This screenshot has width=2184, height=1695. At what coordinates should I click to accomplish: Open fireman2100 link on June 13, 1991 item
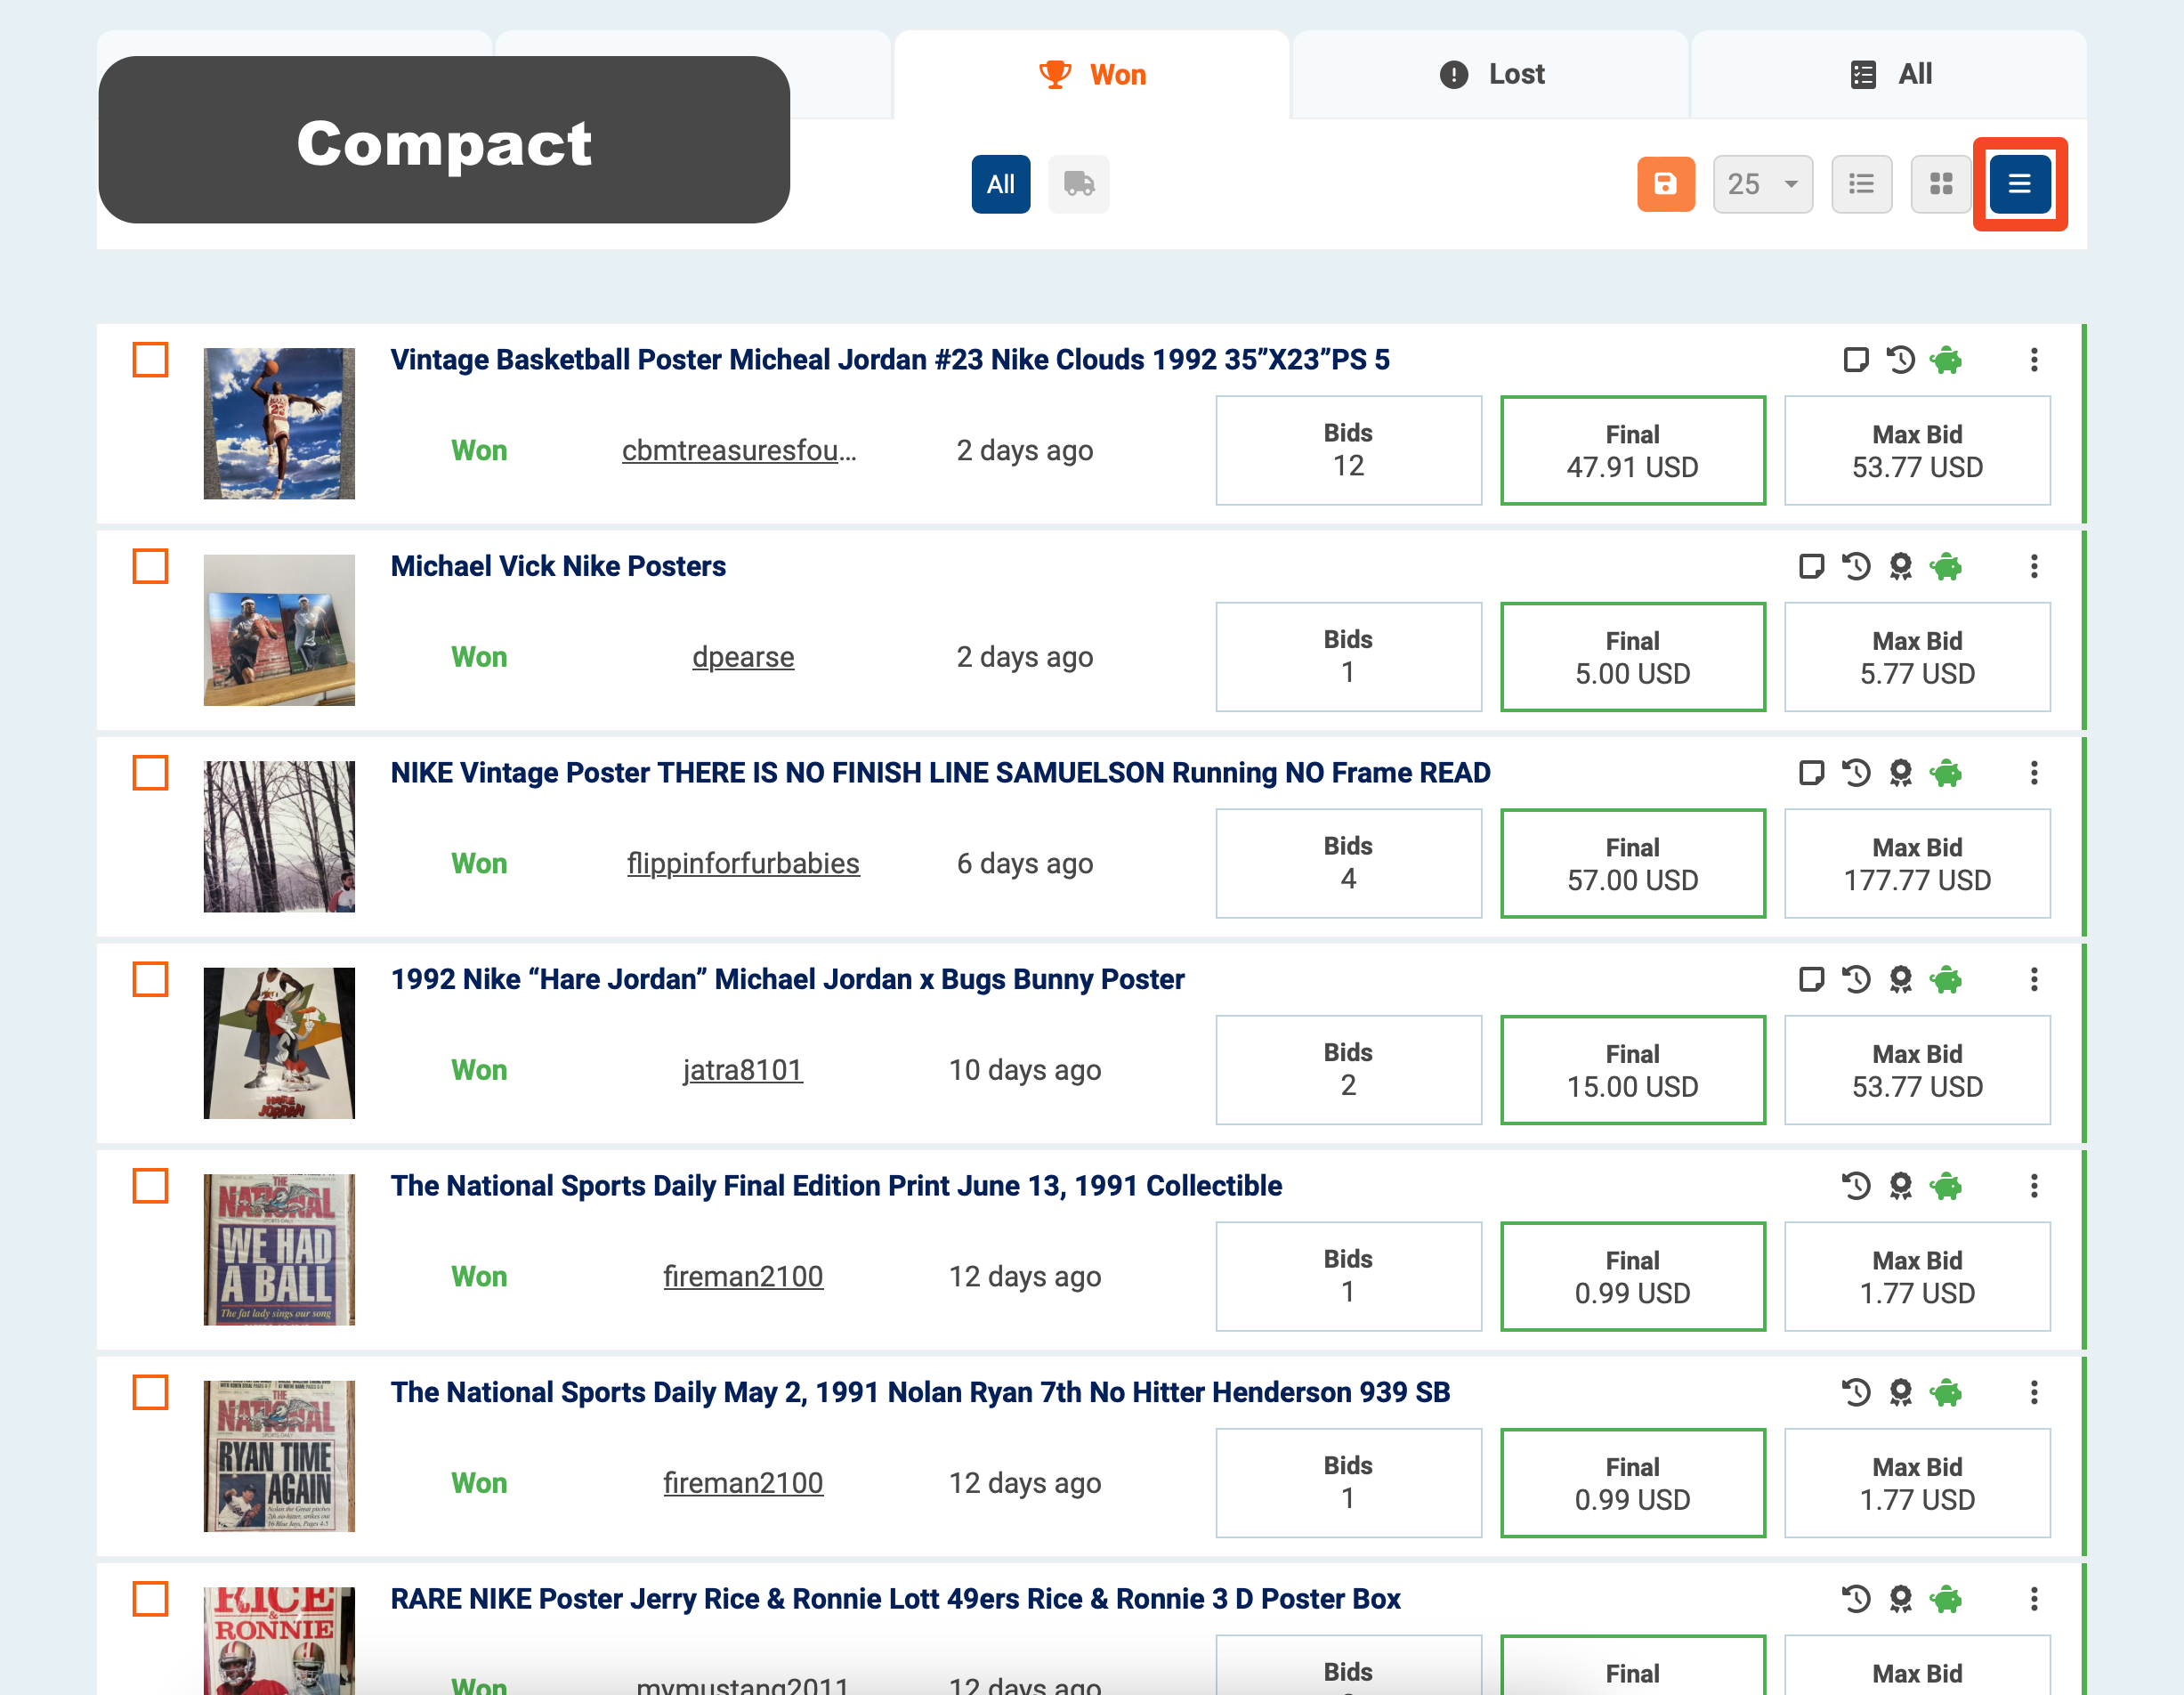(743, 1277)
